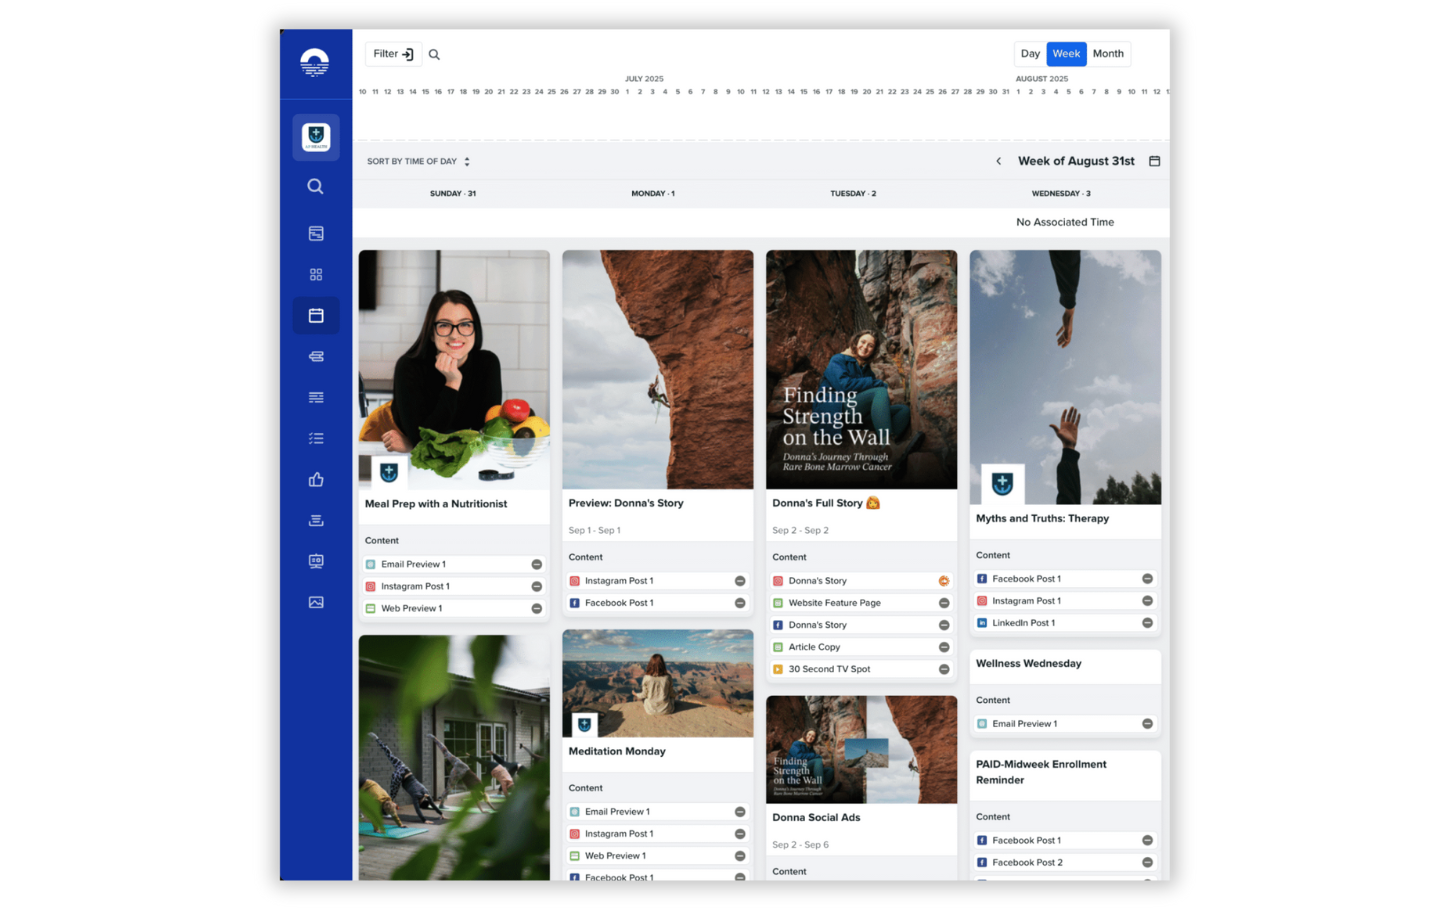Click the thumbs-up approvals sidebar icon
1450x910 pixels.
pyautogui.click(x=315, y=480)
